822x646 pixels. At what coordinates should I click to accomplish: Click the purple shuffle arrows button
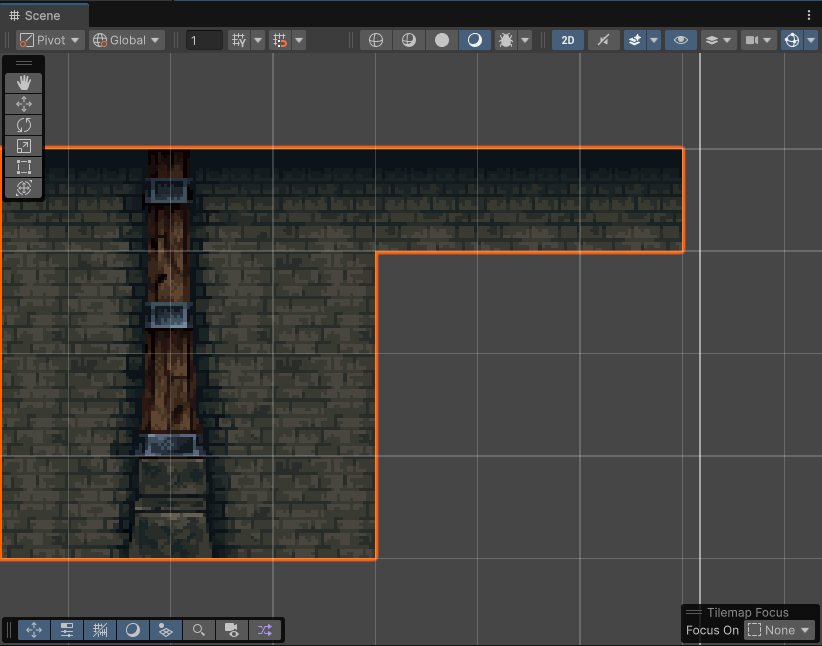tap(265, 630)
